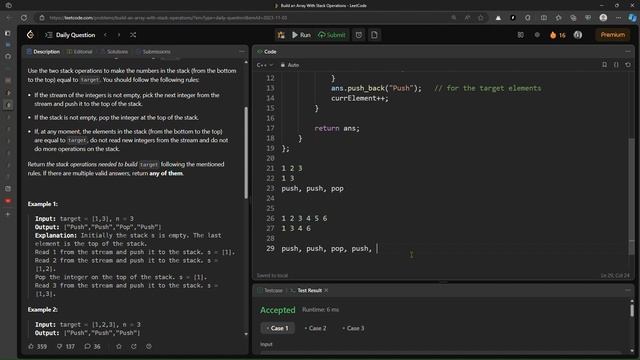Open code panel options menu
This screenshot has height=360, width=640.
[628, 52]
